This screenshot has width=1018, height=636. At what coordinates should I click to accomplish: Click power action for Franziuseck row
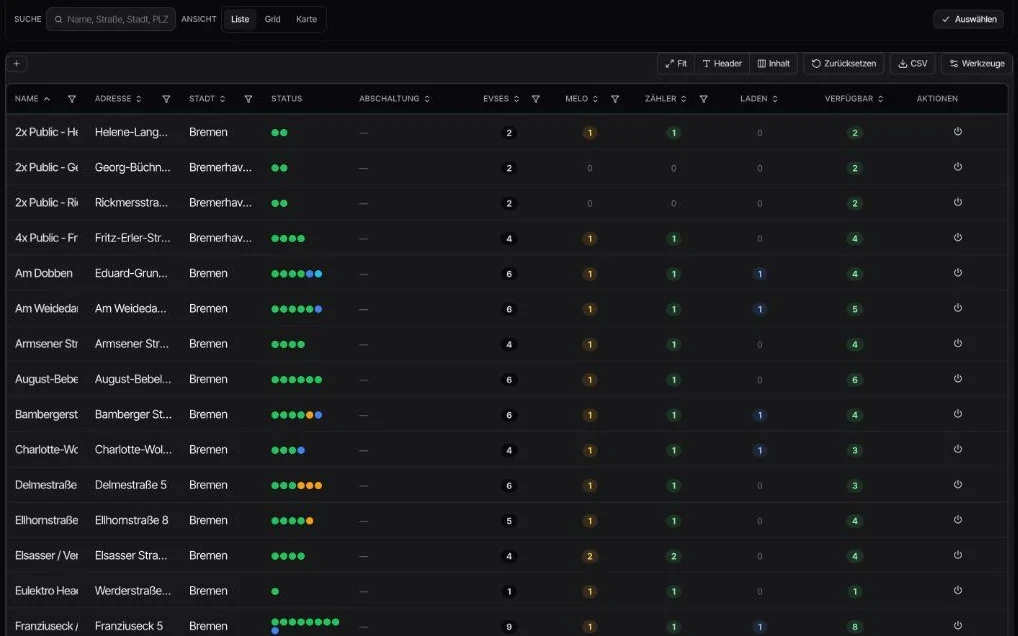[958, 626]
